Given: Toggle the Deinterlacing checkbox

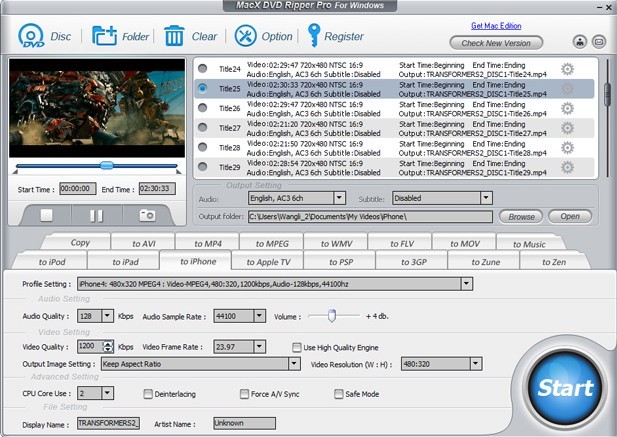Looking at the screenshot, I should click(147, 393).
